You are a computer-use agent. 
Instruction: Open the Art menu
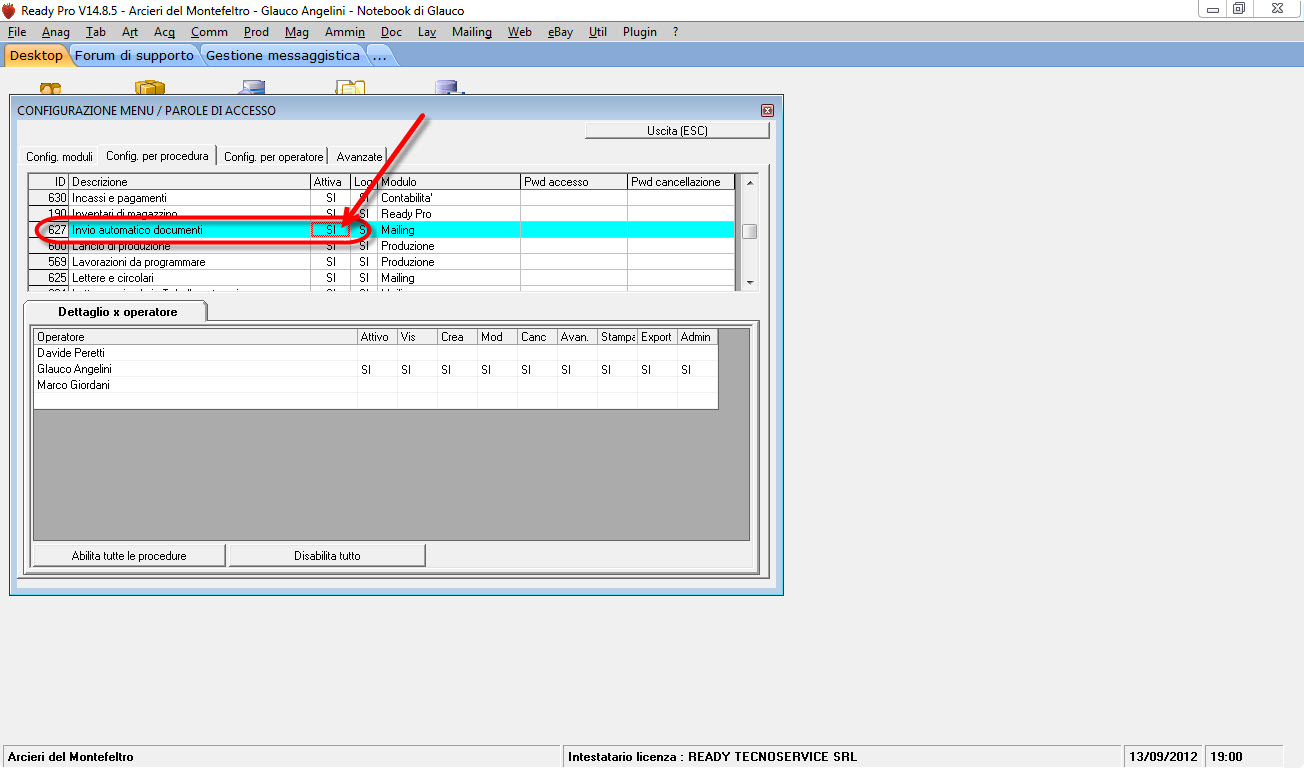tap(130, 32)
